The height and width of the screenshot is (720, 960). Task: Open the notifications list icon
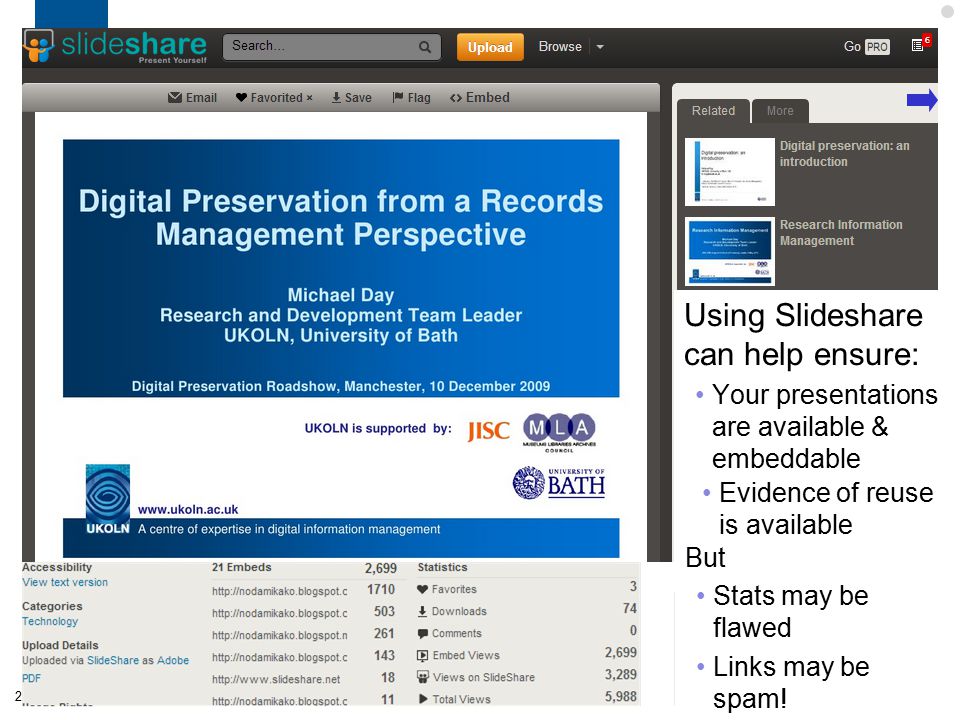[x=918, y=45]
